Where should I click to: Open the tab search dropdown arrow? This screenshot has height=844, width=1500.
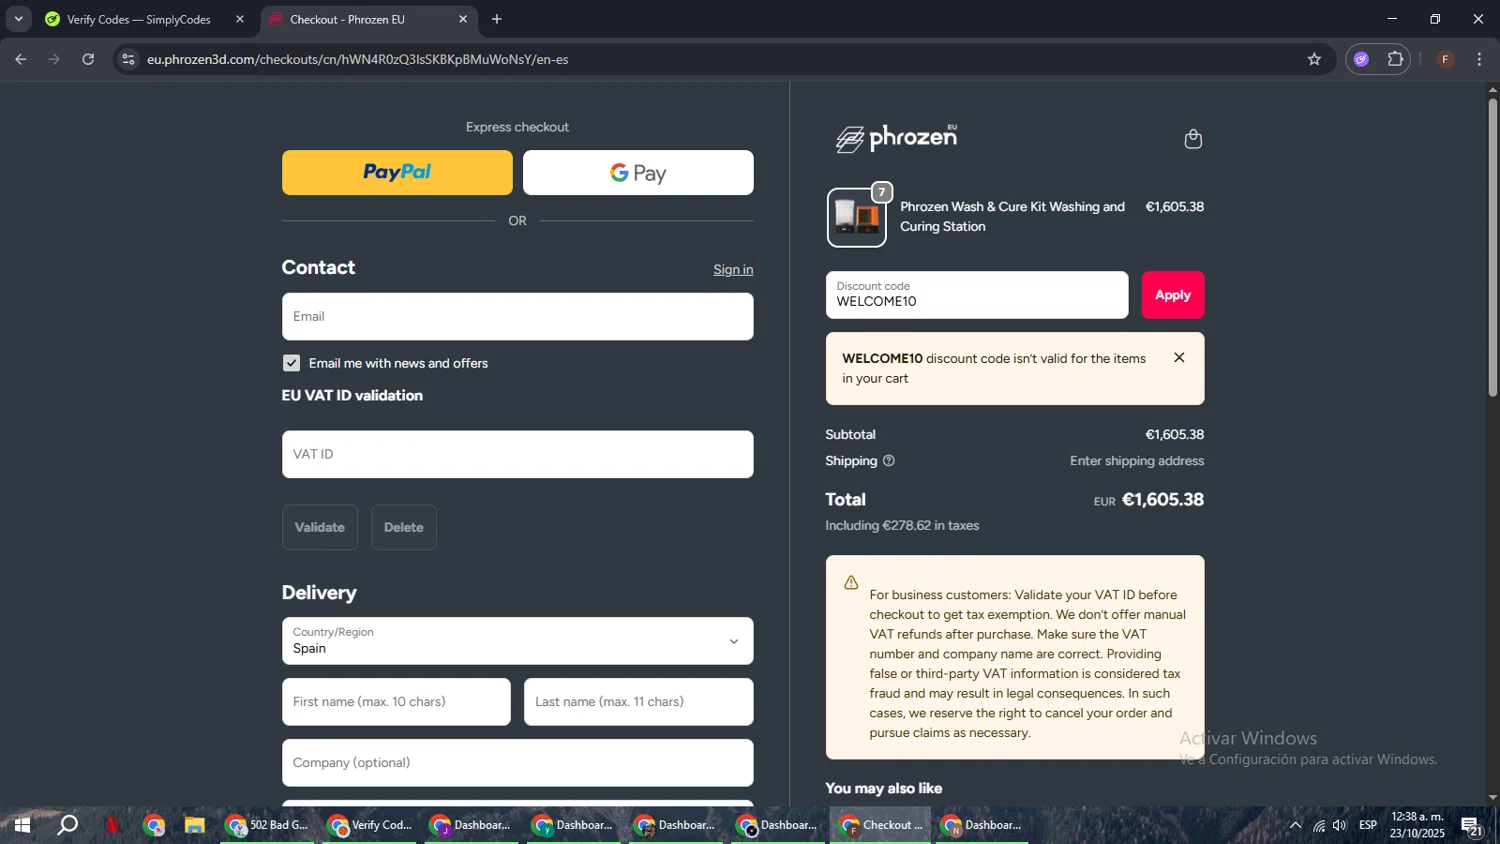[x=18, y=19]
